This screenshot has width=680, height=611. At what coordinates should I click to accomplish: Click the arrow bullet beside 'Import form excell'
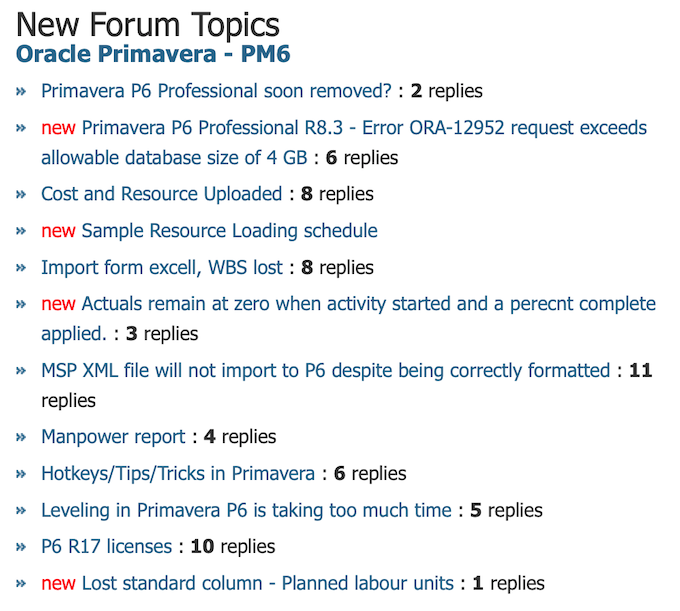(21, 268)
